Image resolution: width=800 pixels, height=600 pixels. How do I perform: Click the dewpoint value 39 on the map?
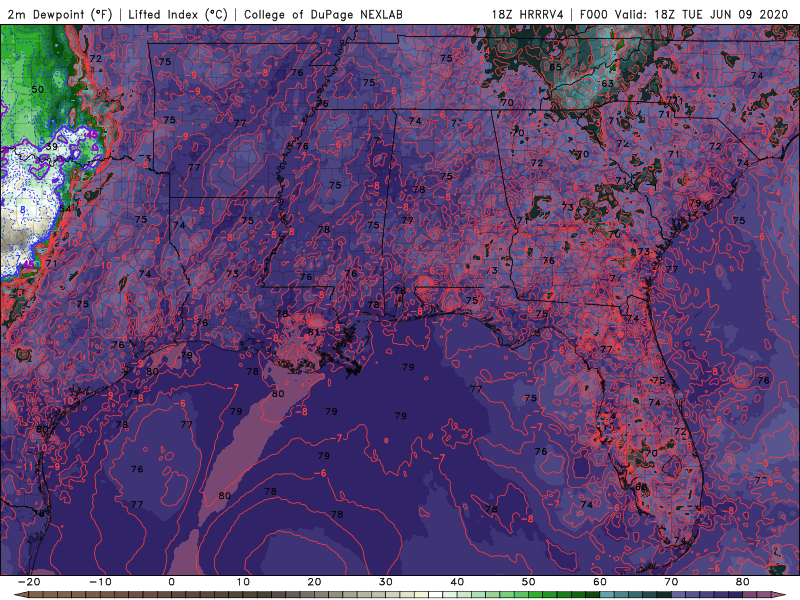coord(52,147)
